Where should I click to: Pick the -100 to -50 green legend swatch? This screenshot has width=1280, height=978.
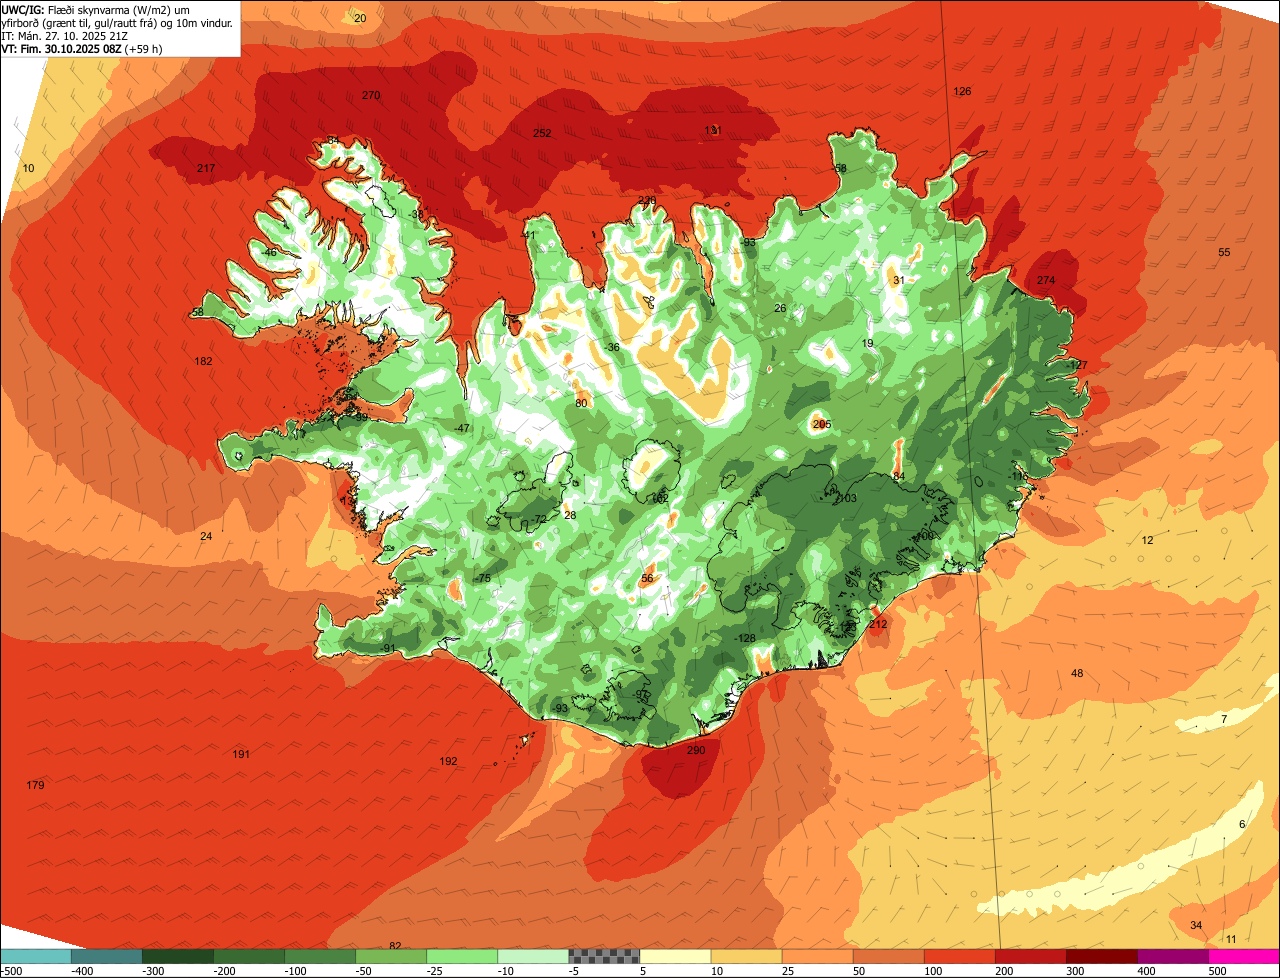pyautogui.click(x=320, y=956)
